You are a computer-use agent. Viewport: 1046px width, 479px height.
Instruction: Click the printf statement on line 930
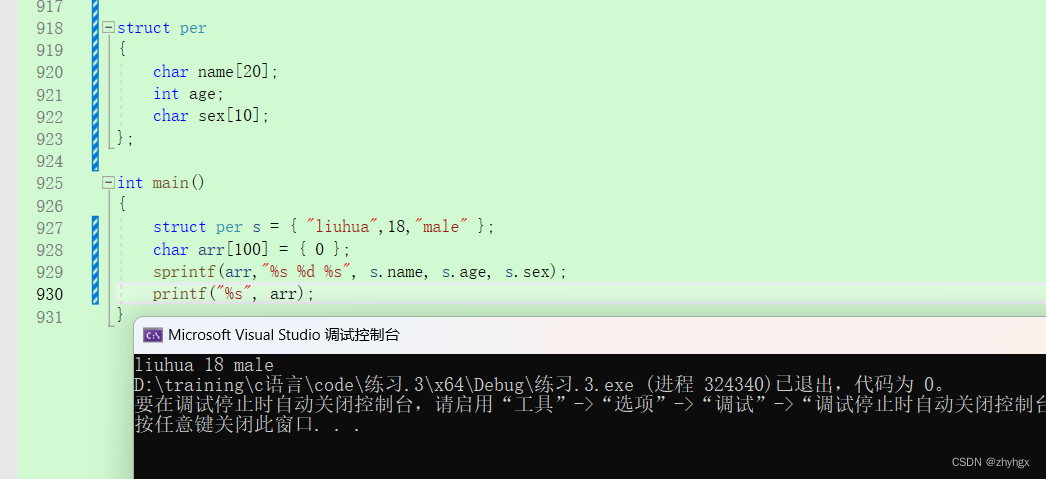(x=233, y=294)
